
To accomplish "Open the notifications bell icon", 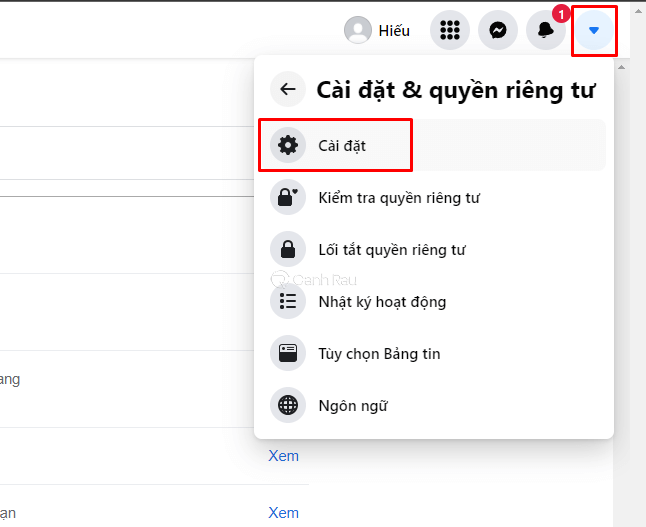I will 546,30.
